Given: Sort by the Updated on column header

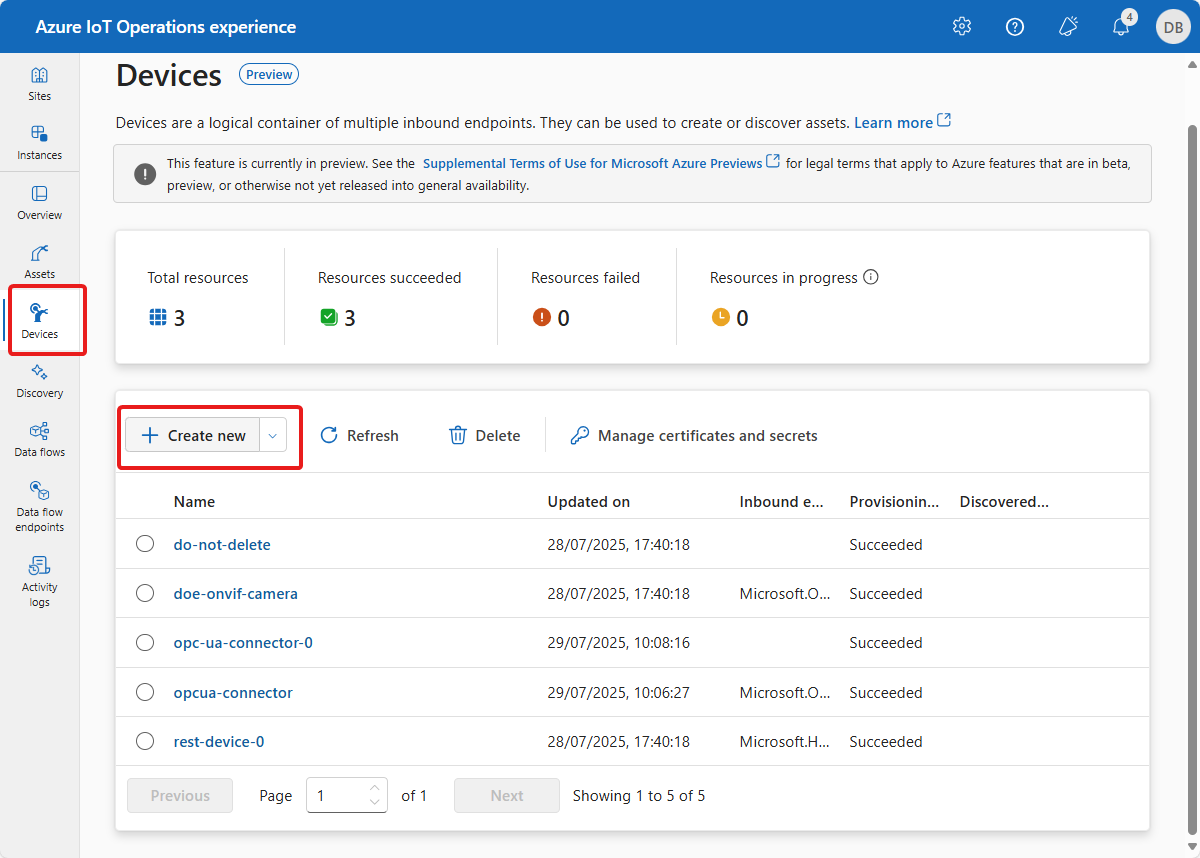Looking at the screenshot, I should (x=589, y=501).
